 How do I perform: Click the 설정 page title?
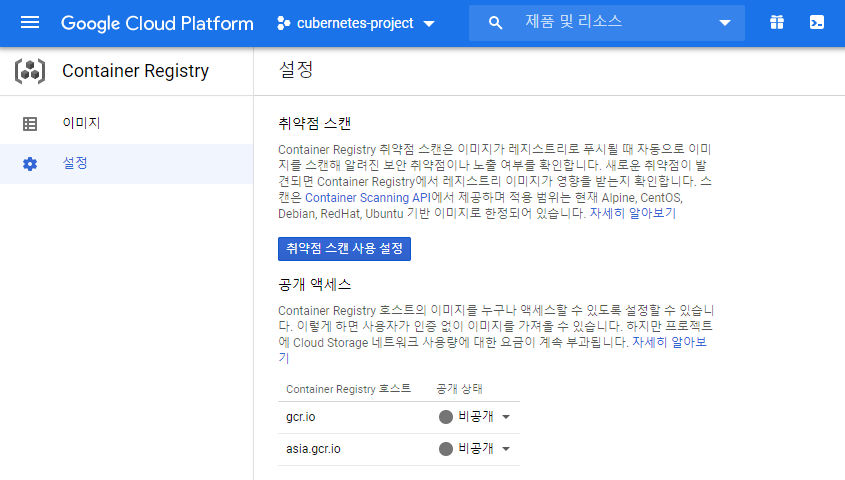[x=296, y=69]
